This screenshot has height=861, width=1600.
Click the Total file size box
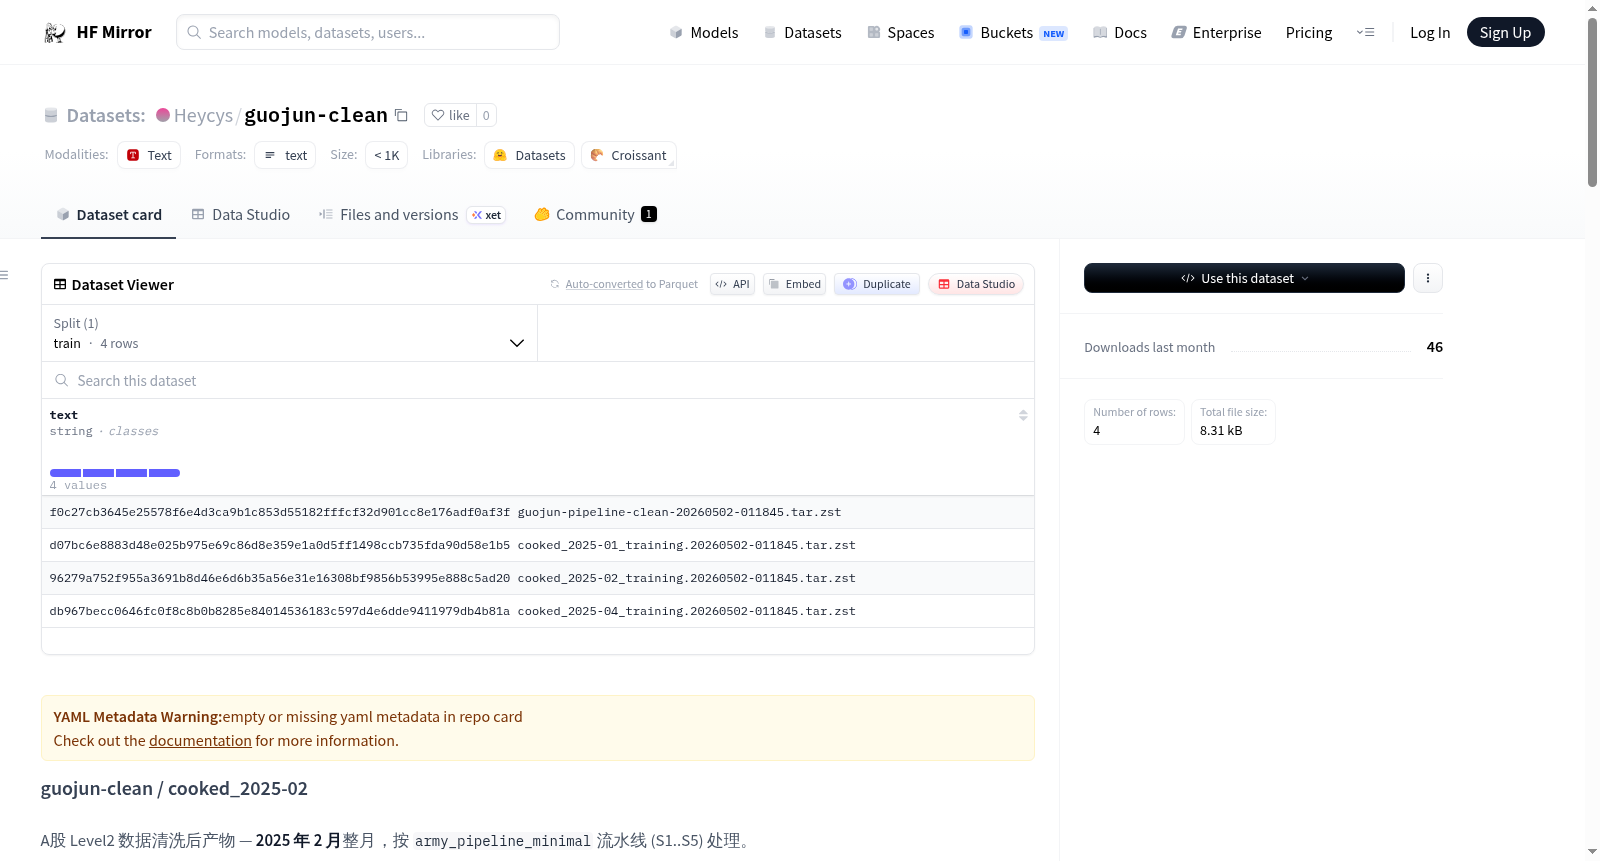point(1233,422)
